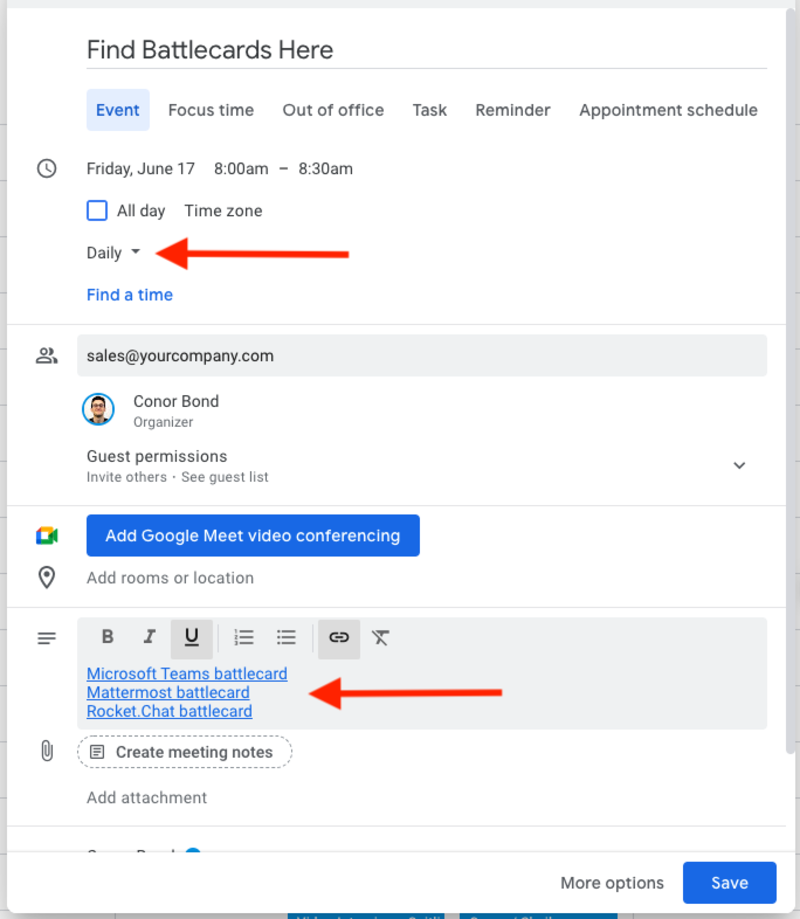Select the Event tab
Viewport: 800px width, 919px height.
(118, 110)
